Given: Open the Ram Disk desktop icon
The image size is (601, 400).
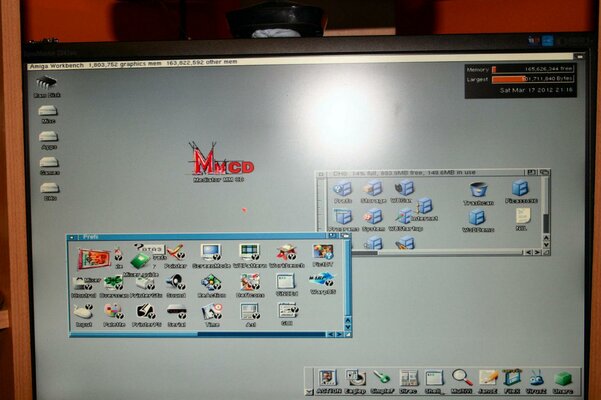Looking at the screenshot, I should pyautogui.click(x=45, y=84).
